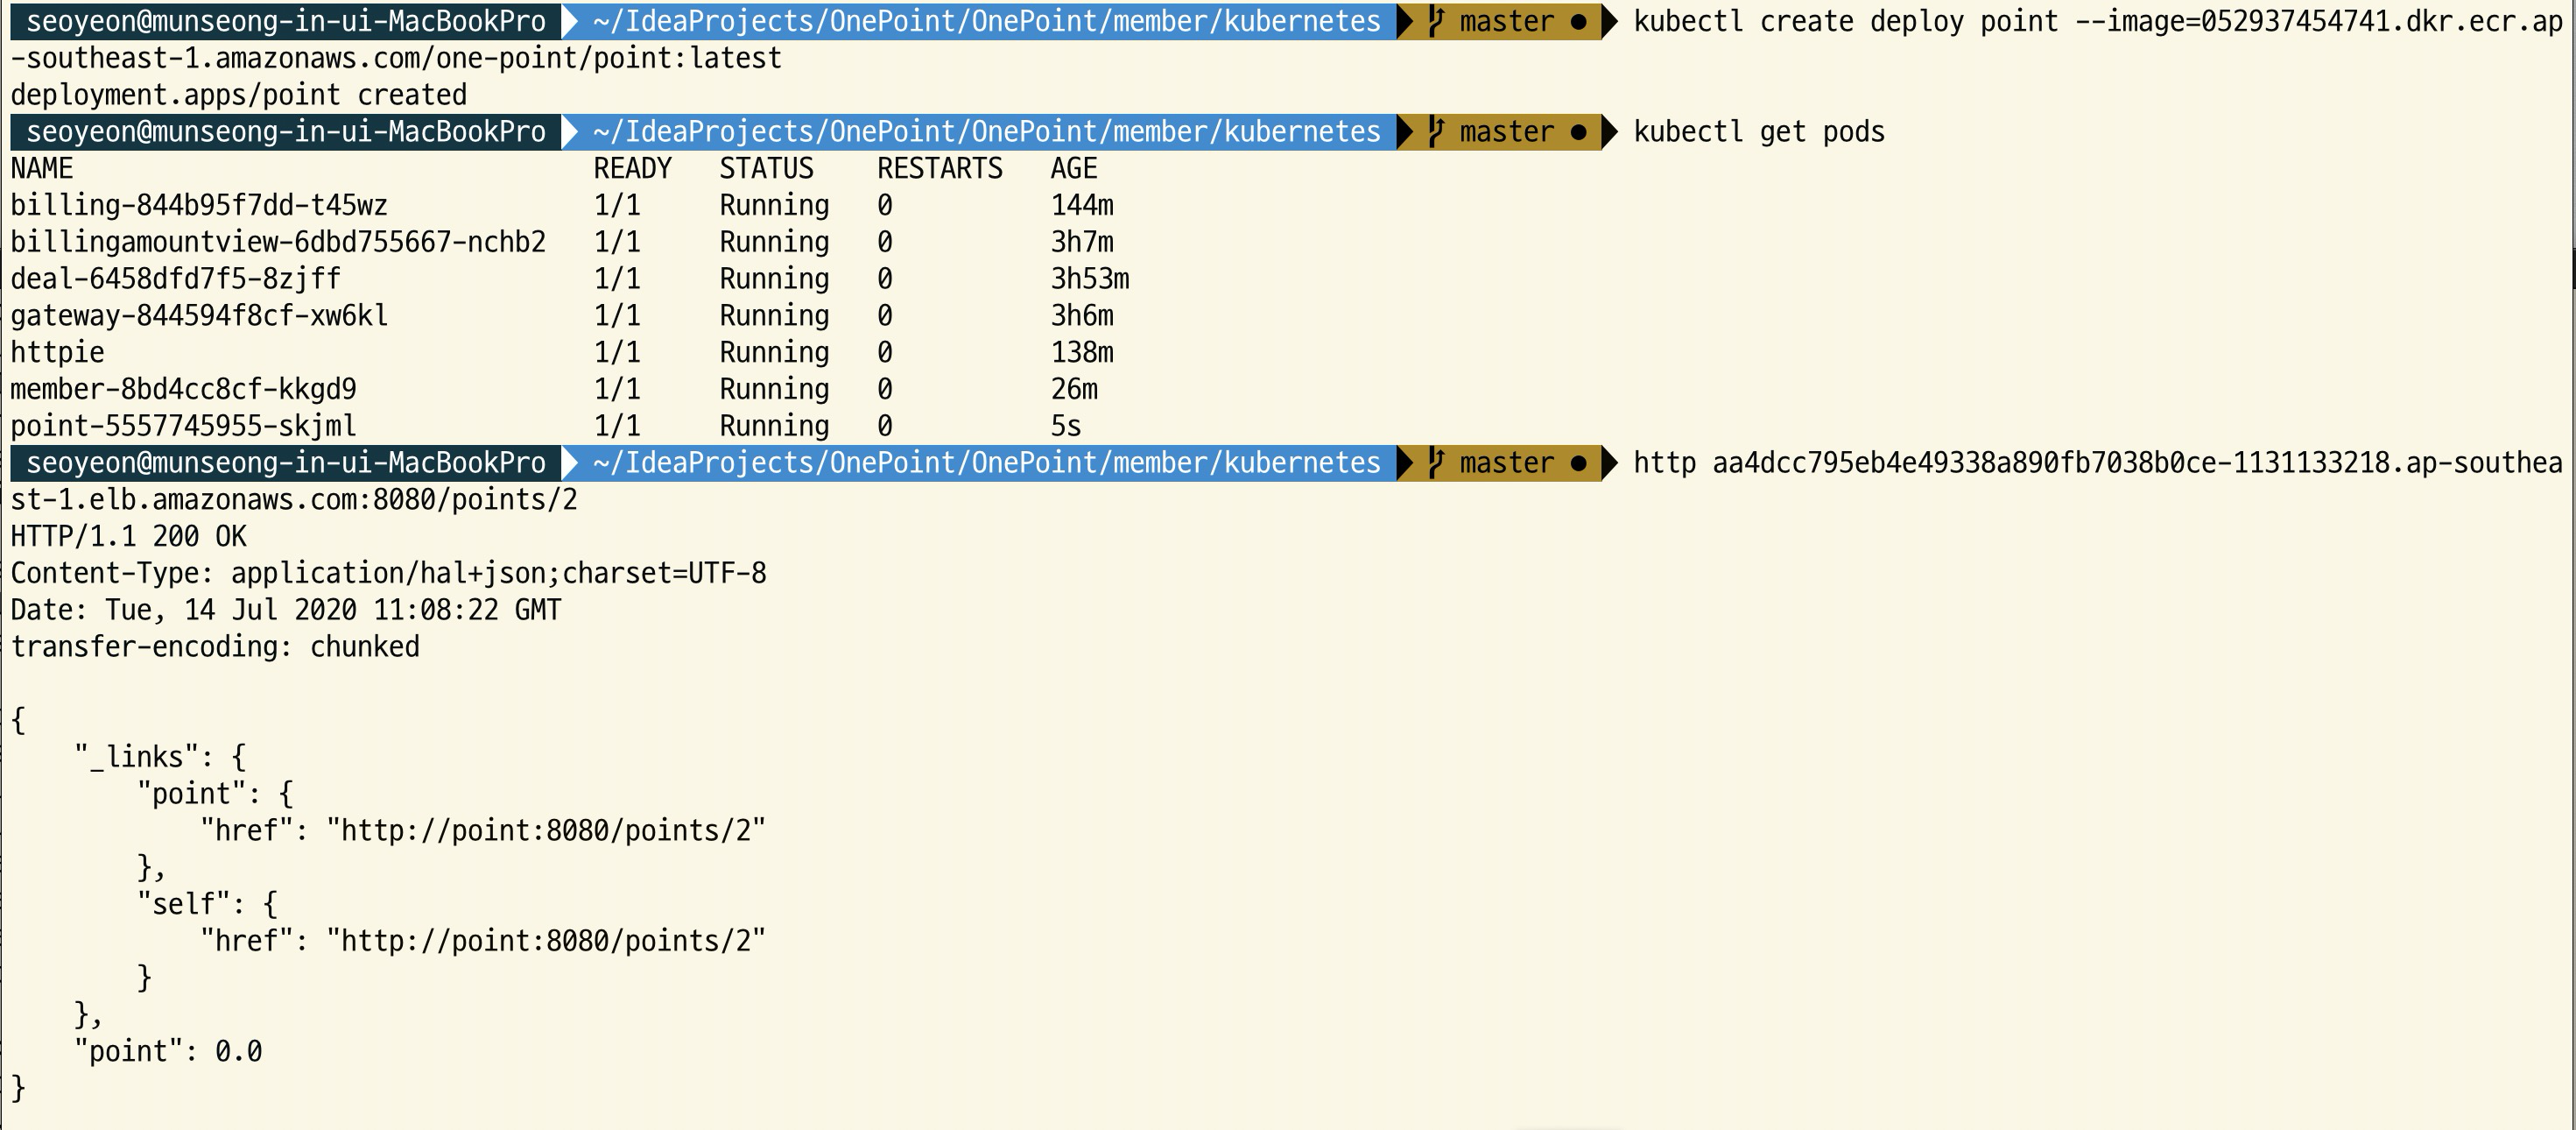The height and width of the screenshot is (1130, 2576).
Task: Select the STATUS column header
Action: 766,168
